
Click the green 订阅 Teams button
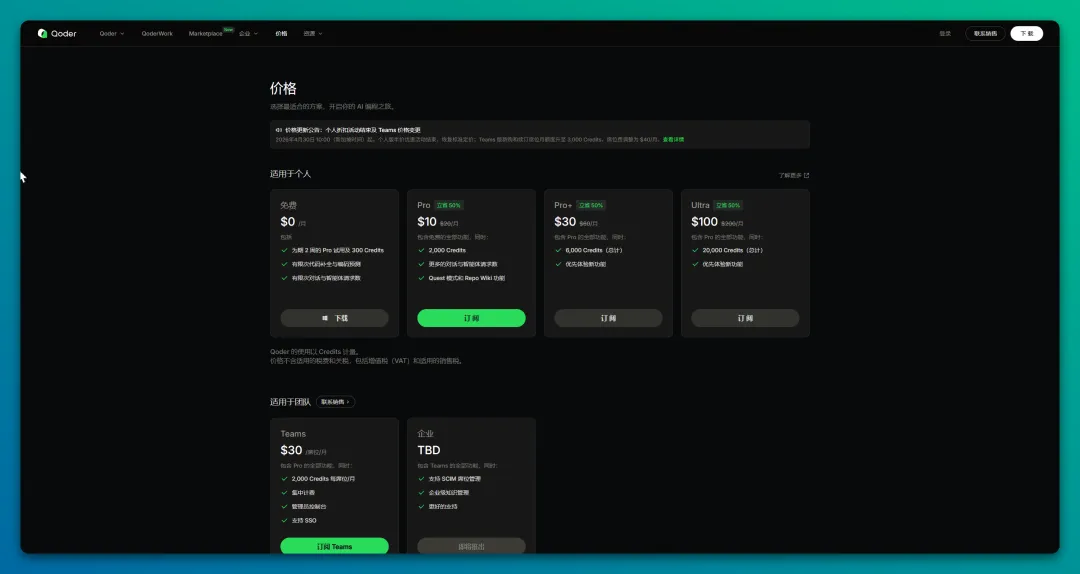(334, 546)
